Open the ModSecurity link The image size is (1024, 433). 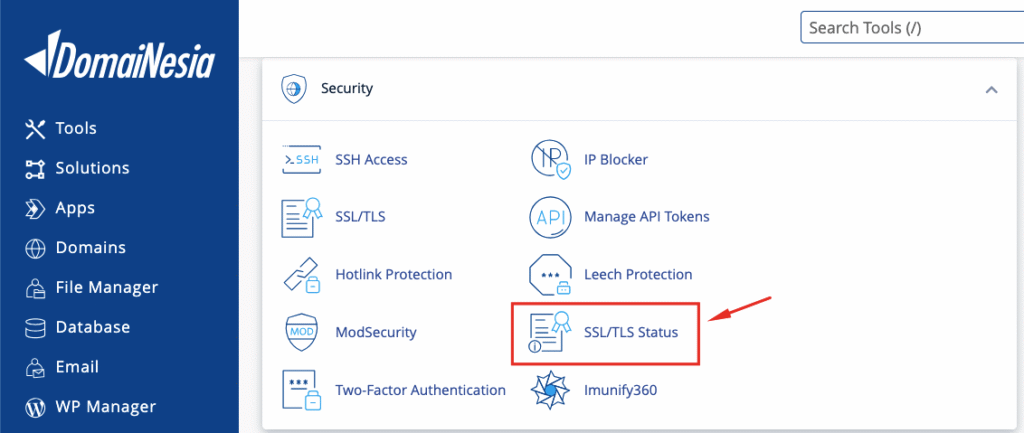tap(376, 333)
